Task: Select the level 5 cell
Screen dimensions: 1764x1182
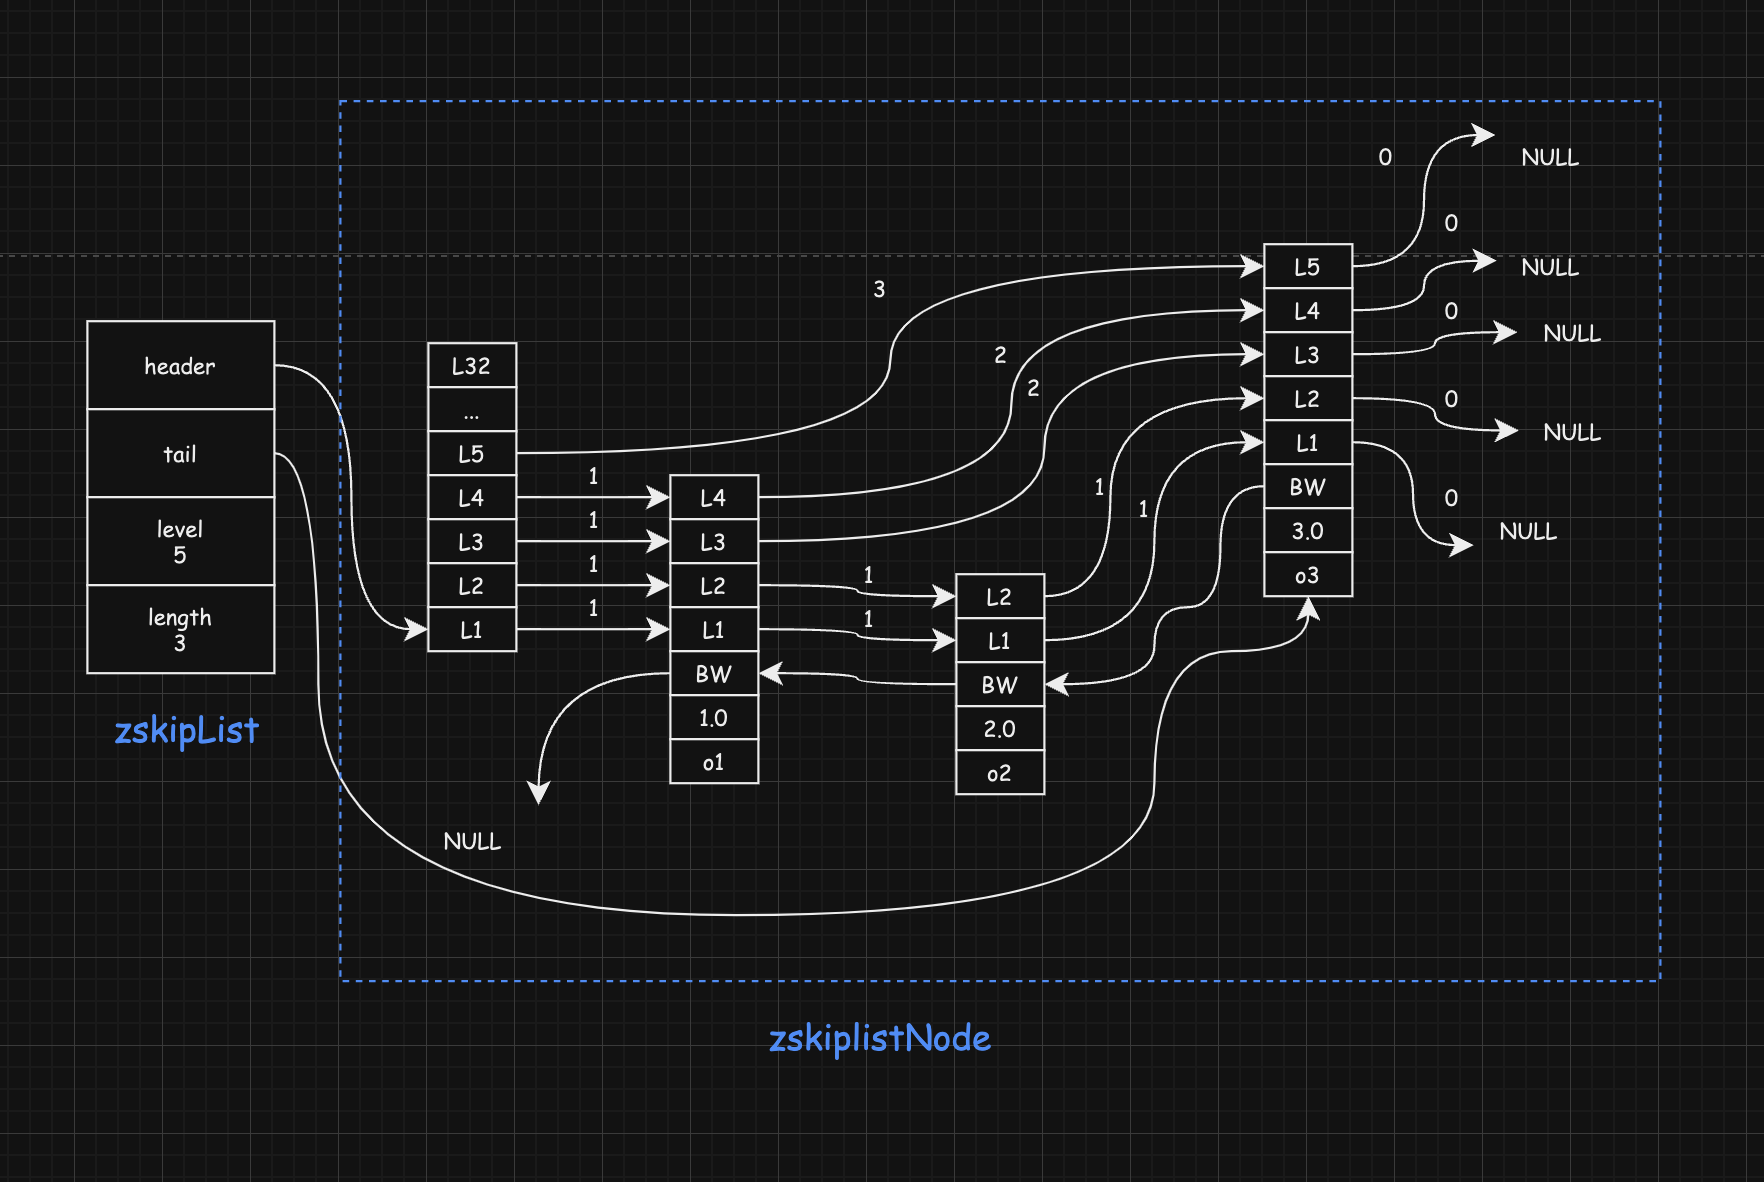Action: tap(180, 542)
